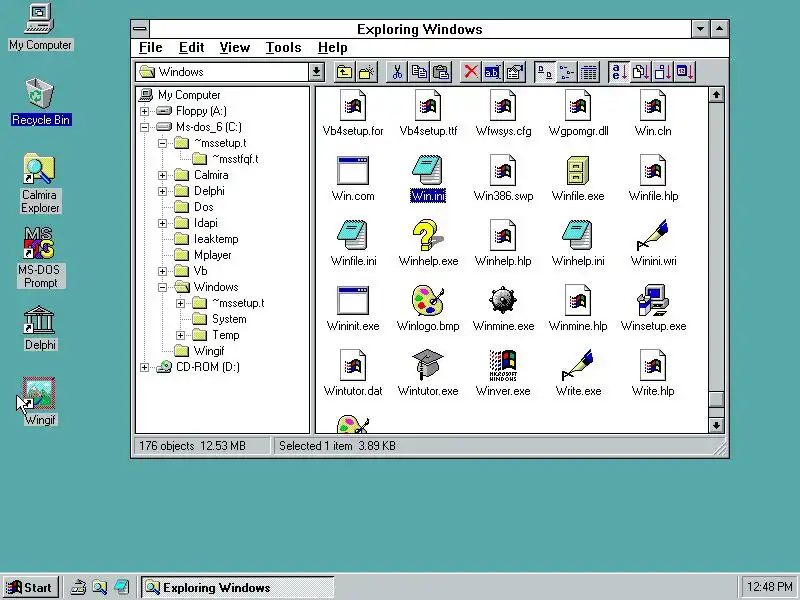800x600 pixels.
Task: Select the Wininit.exe window icon
Action: [353, 300]
